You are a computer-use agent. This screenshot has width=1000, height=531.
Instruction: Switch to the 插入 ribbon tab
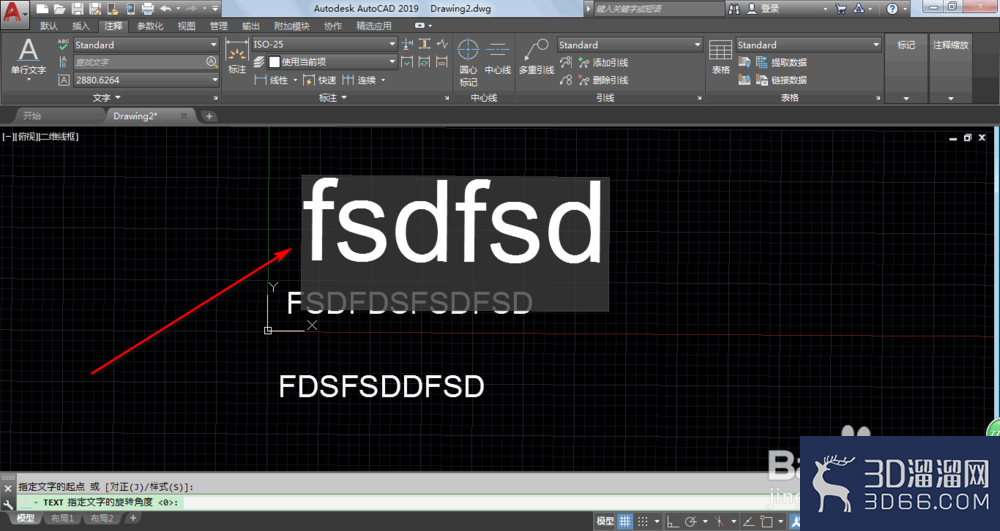point(81,26)
